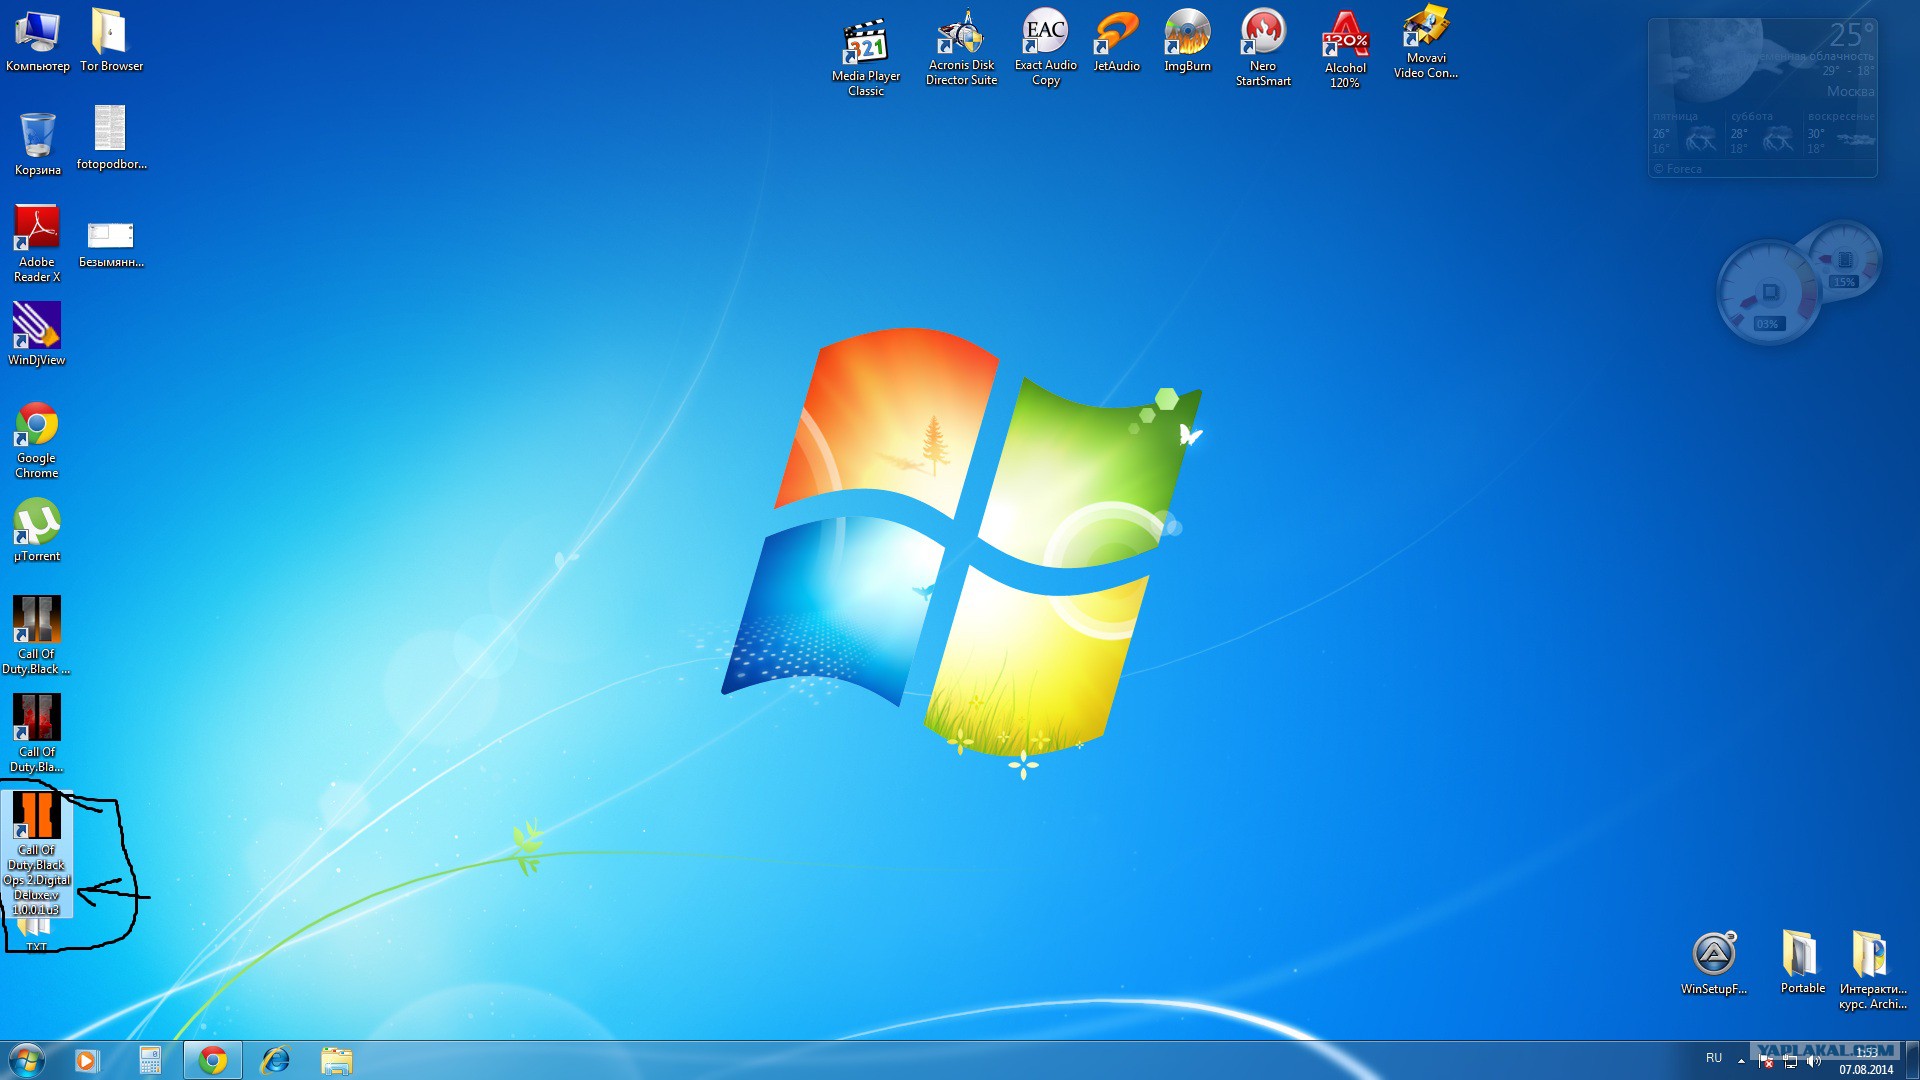Click the Show desktop strip
The image size is (1920, 1080).
[x=1912, y=1060]
